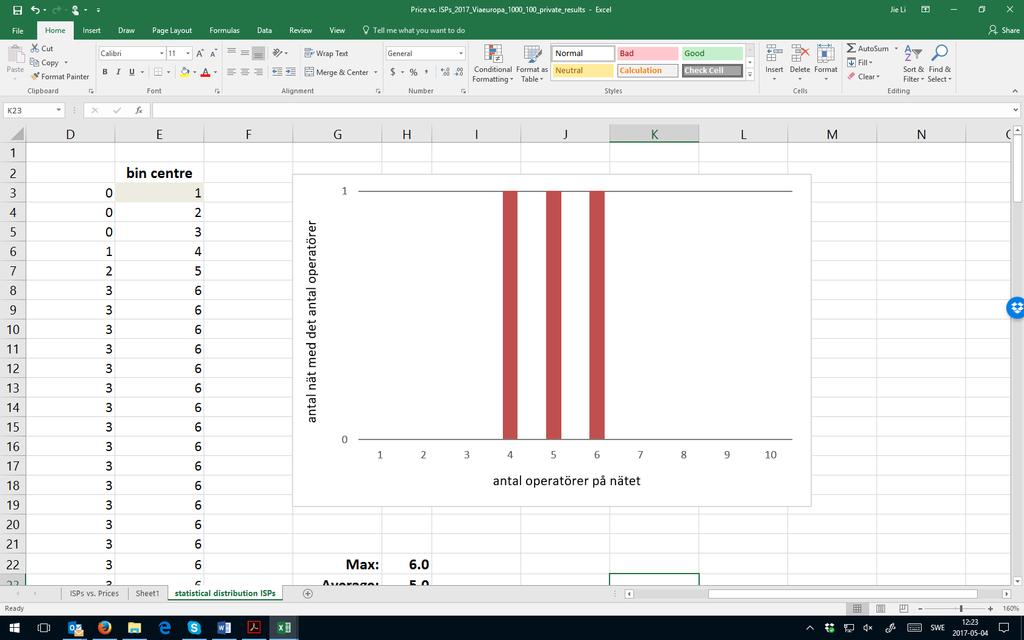
Task: Switch to the Data ribbon tab
Action: point(264,30)
